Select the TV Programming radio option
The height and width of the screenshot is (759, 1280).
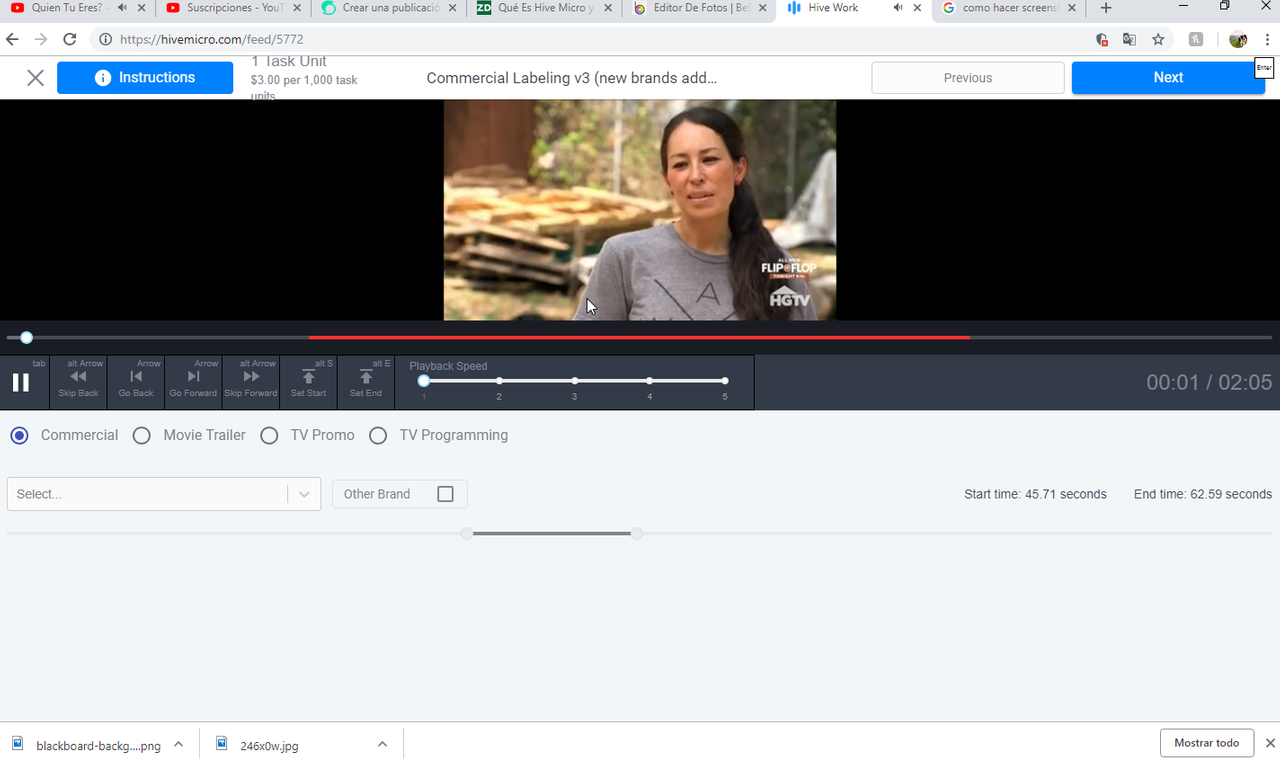pyautogui.click(x=378, y=435)
